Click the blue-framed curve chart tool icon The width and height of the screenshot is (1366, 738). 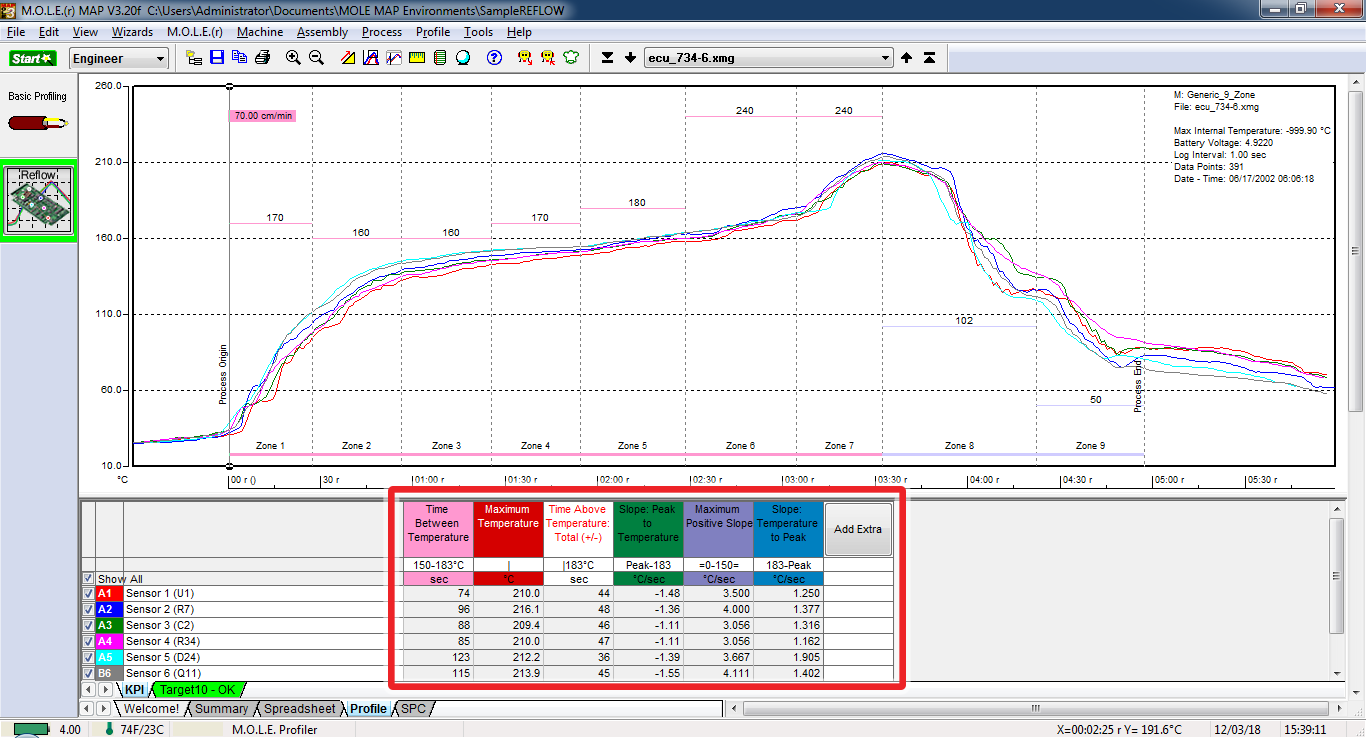[x=370, y=58]
